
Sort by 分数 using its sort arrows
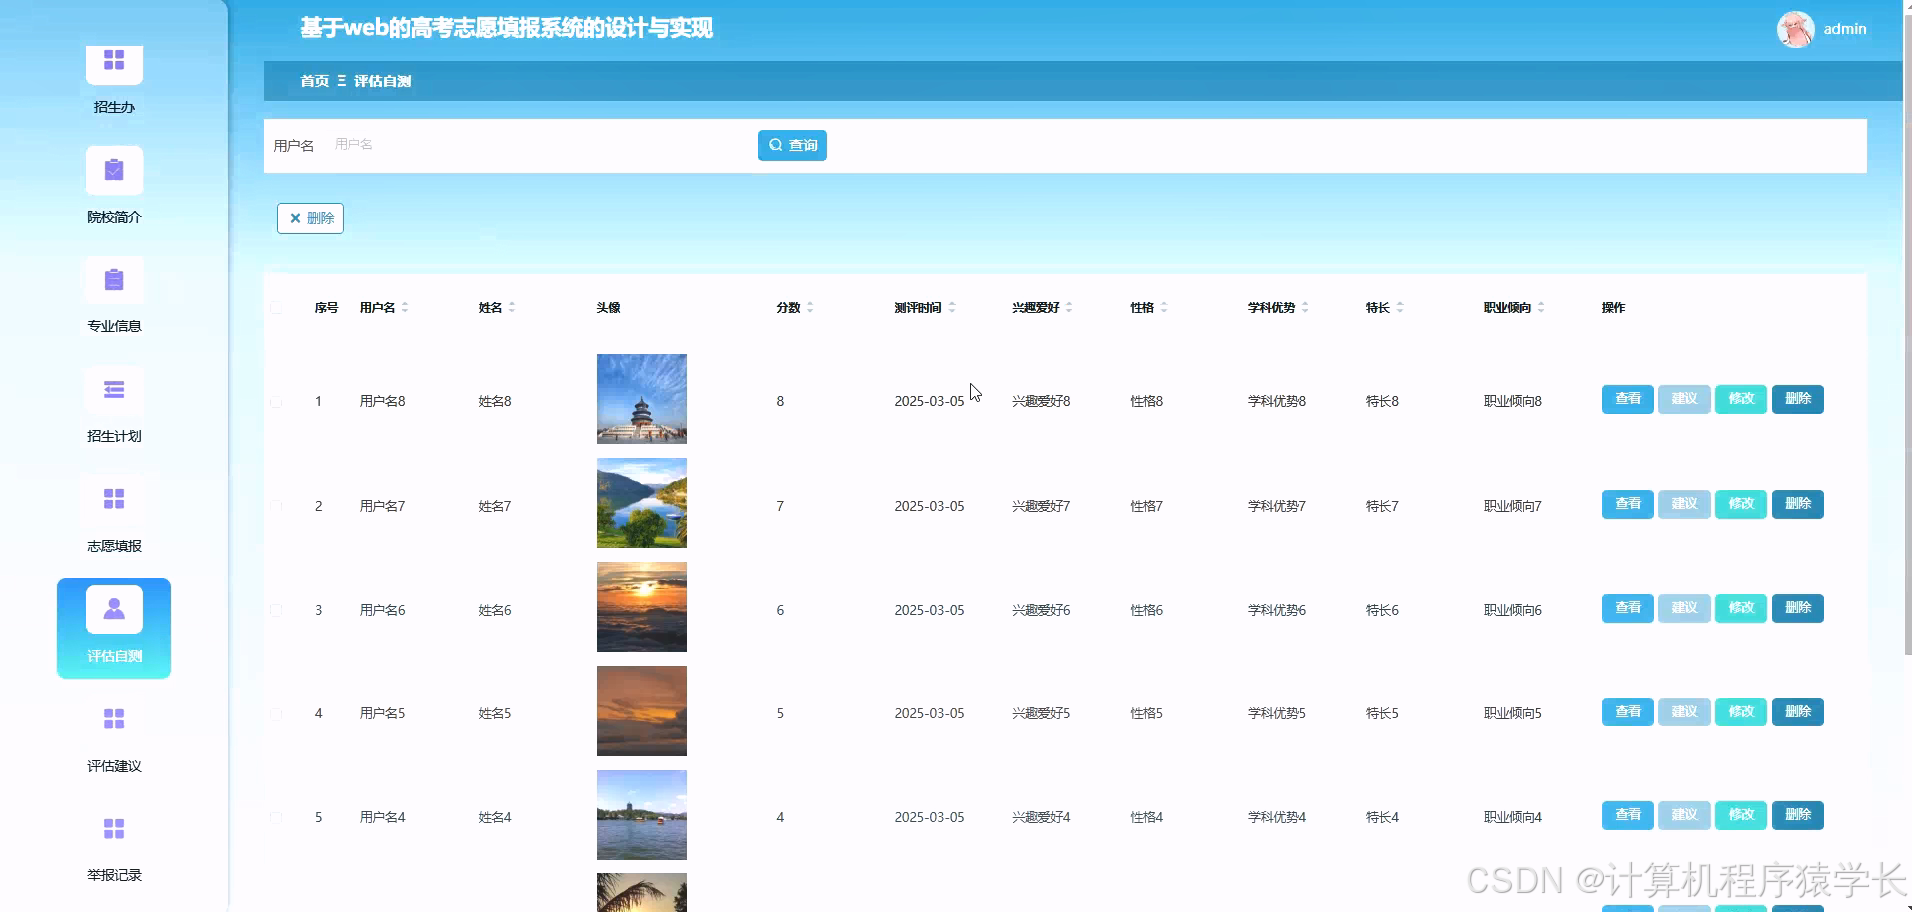pyautogui.click(x=813, y=307)
